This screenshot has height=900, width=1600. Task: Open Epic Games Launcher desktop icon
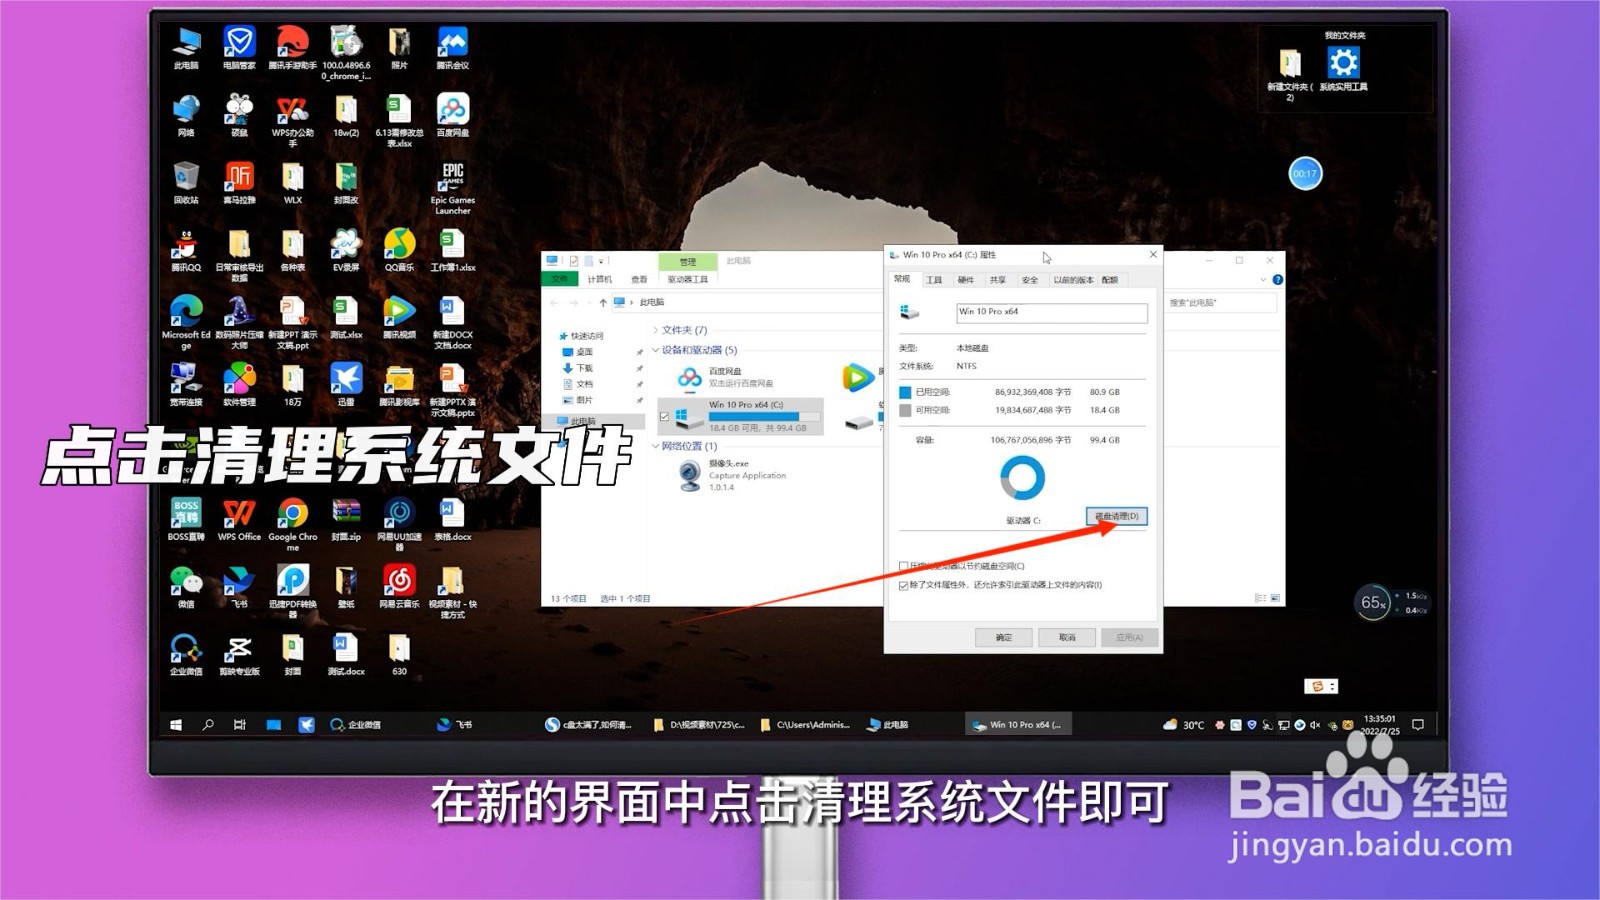point(452,189)
